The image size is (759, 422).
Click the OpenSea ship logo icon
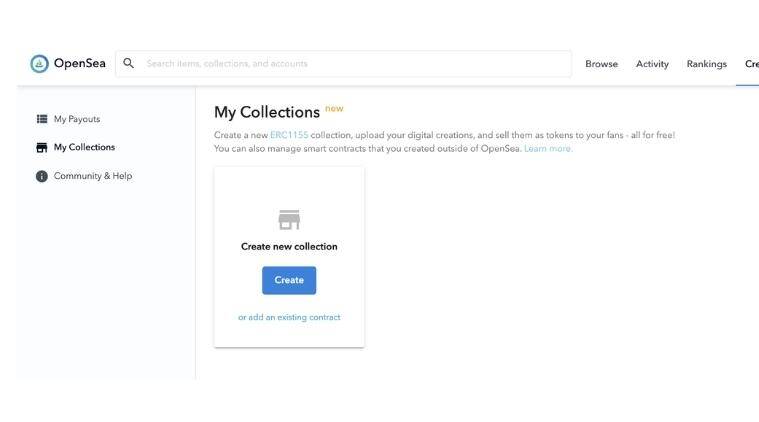39,64
